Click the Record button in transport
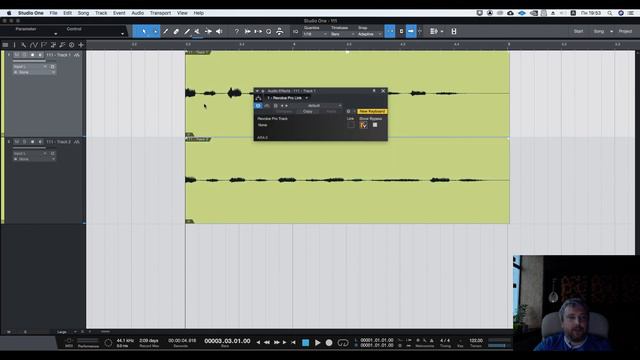The width and height of the screenshot is (640, 360). click(x=329, y=343)
